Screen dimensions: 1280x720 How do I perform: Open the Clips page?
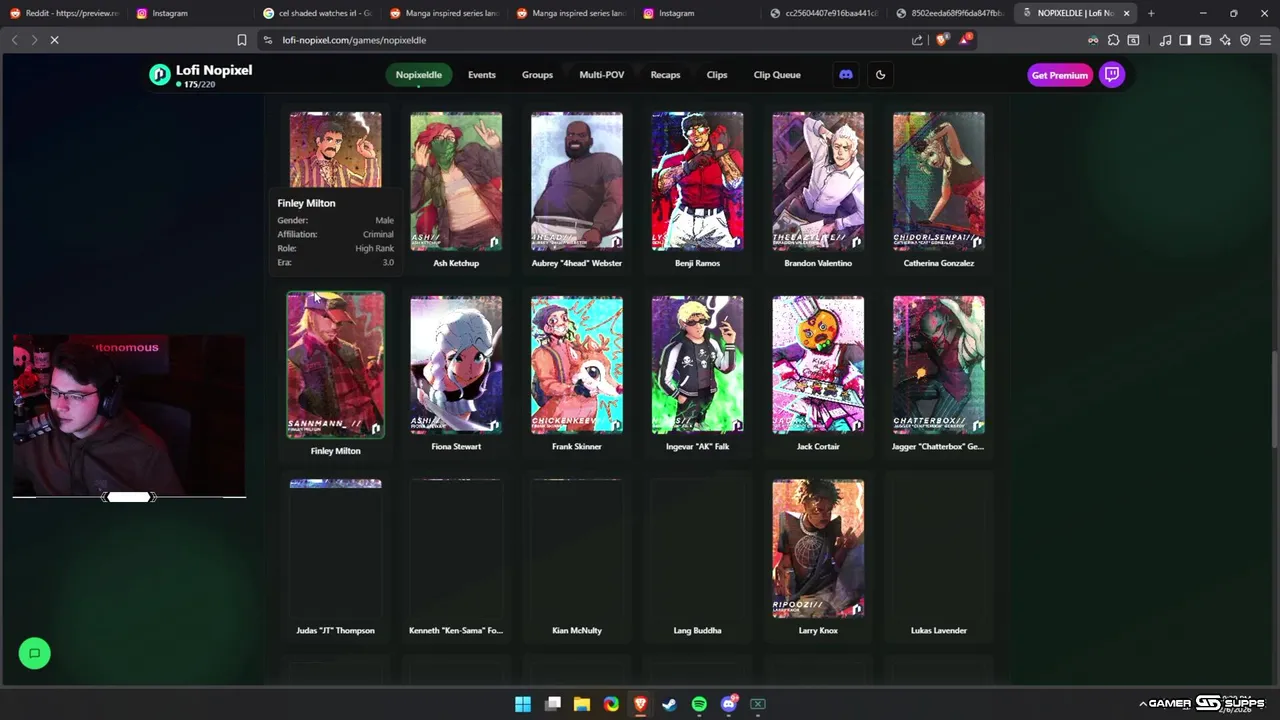pyautogui.click(x=717, y=75)
